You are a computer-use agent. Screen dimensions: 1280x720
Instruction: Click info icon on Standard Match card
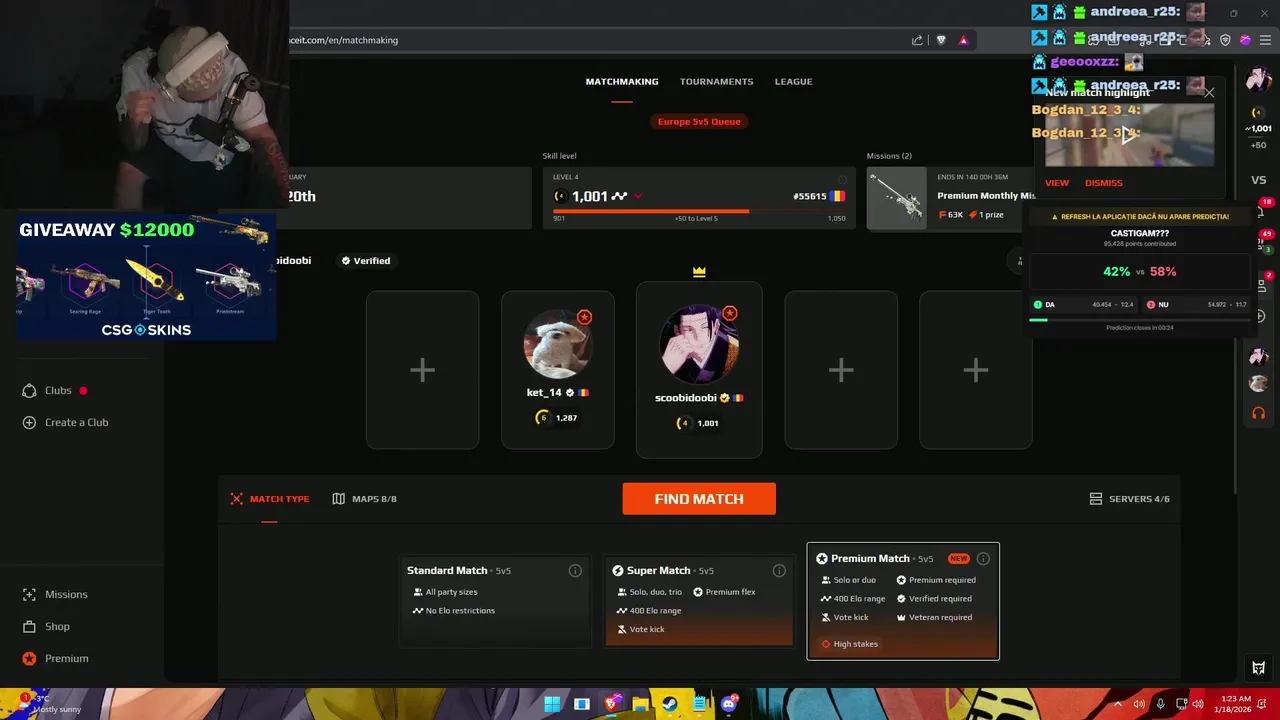[575, 571]
